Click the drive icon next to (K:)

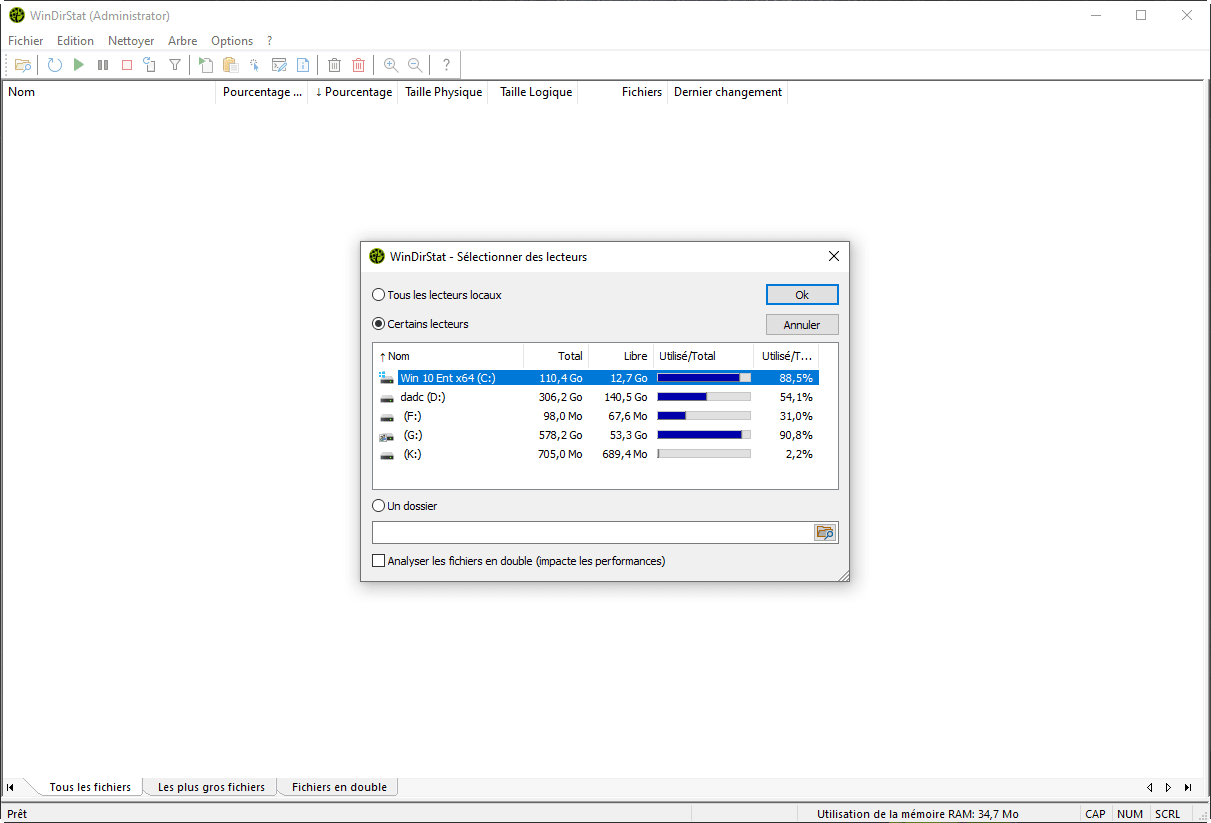[387, 454]
